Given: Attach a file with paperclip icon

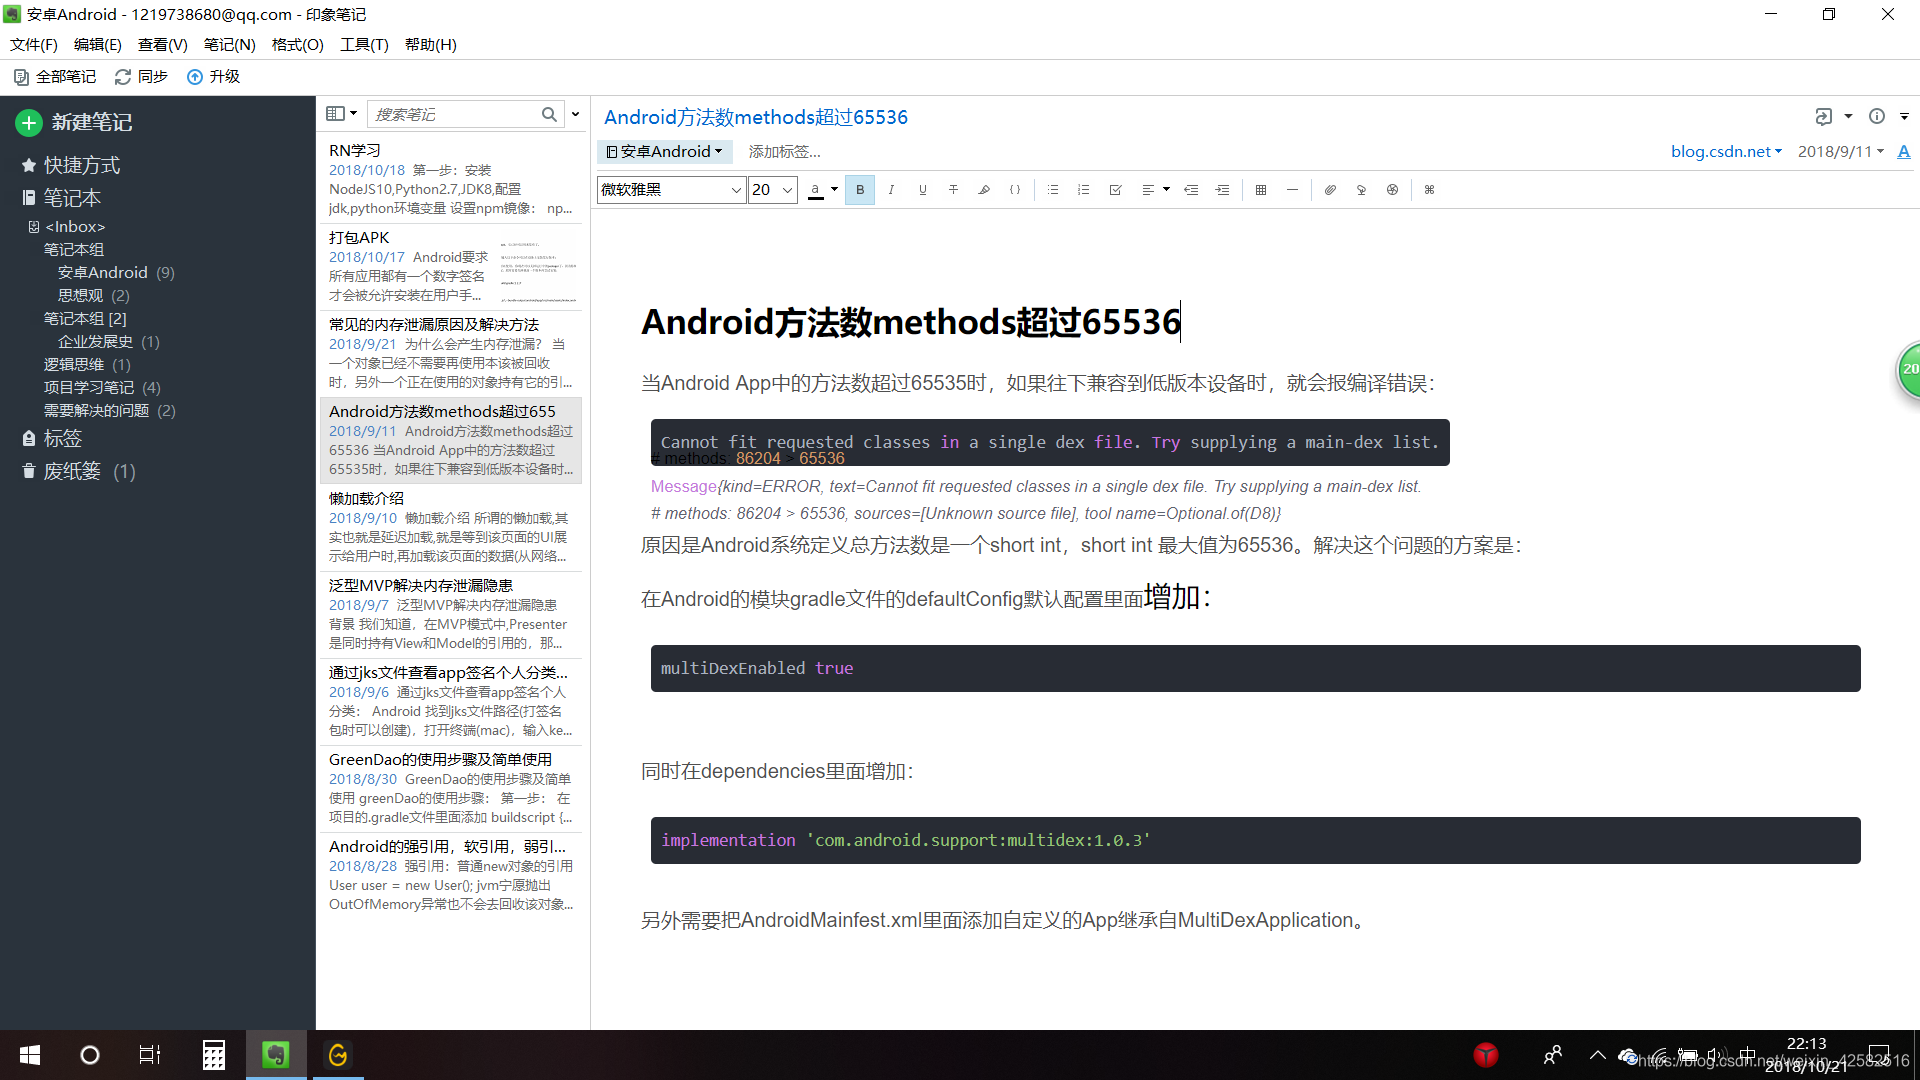Looking at the screenshot, I should (1330, 190).
